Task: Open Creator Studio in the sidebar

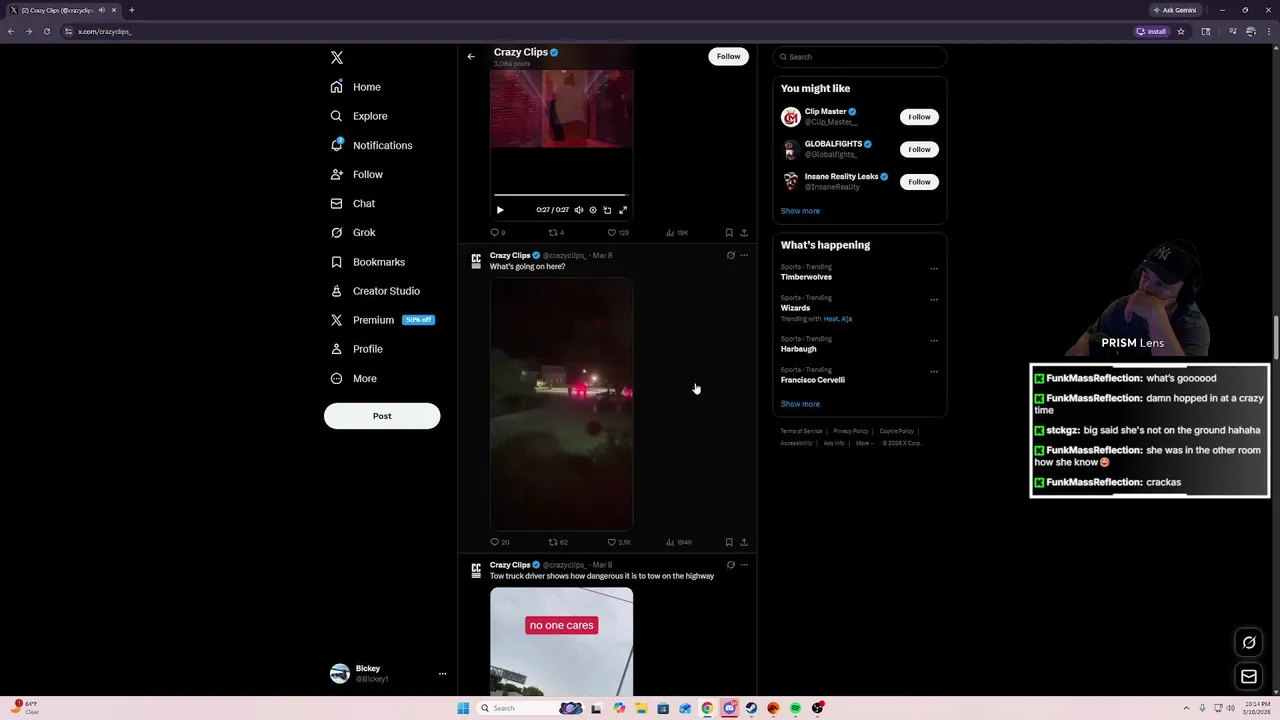Action: [x=375, y=291]
